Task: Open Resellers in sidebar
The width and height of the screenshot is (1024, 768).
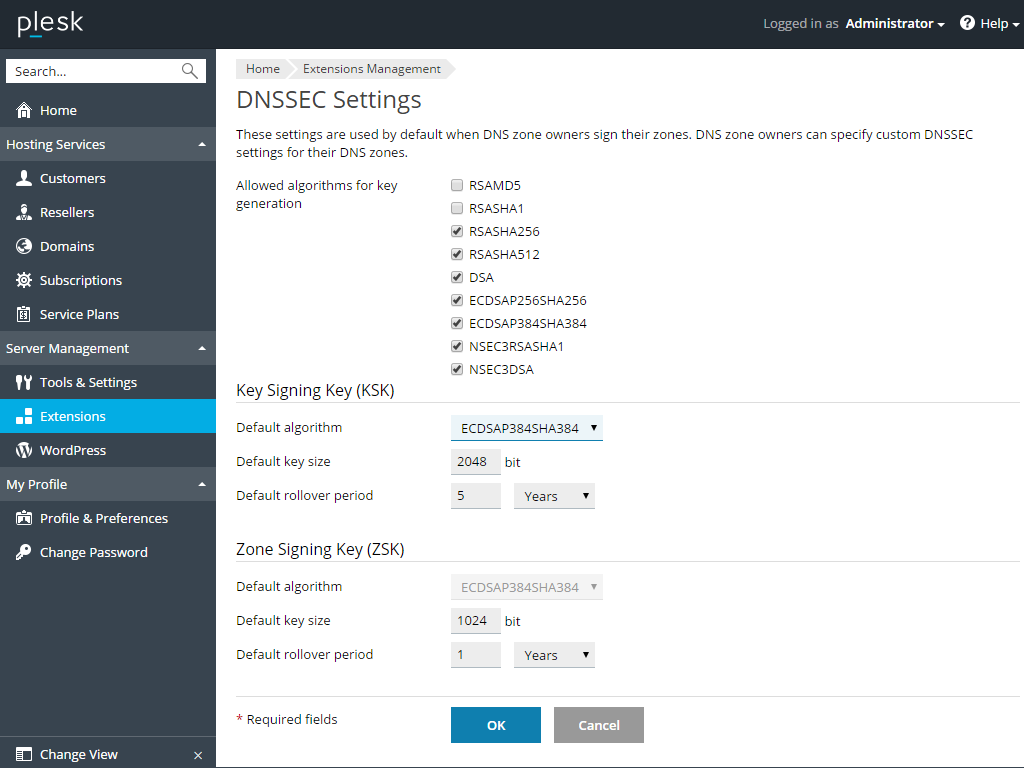Action: click(67, 212)
